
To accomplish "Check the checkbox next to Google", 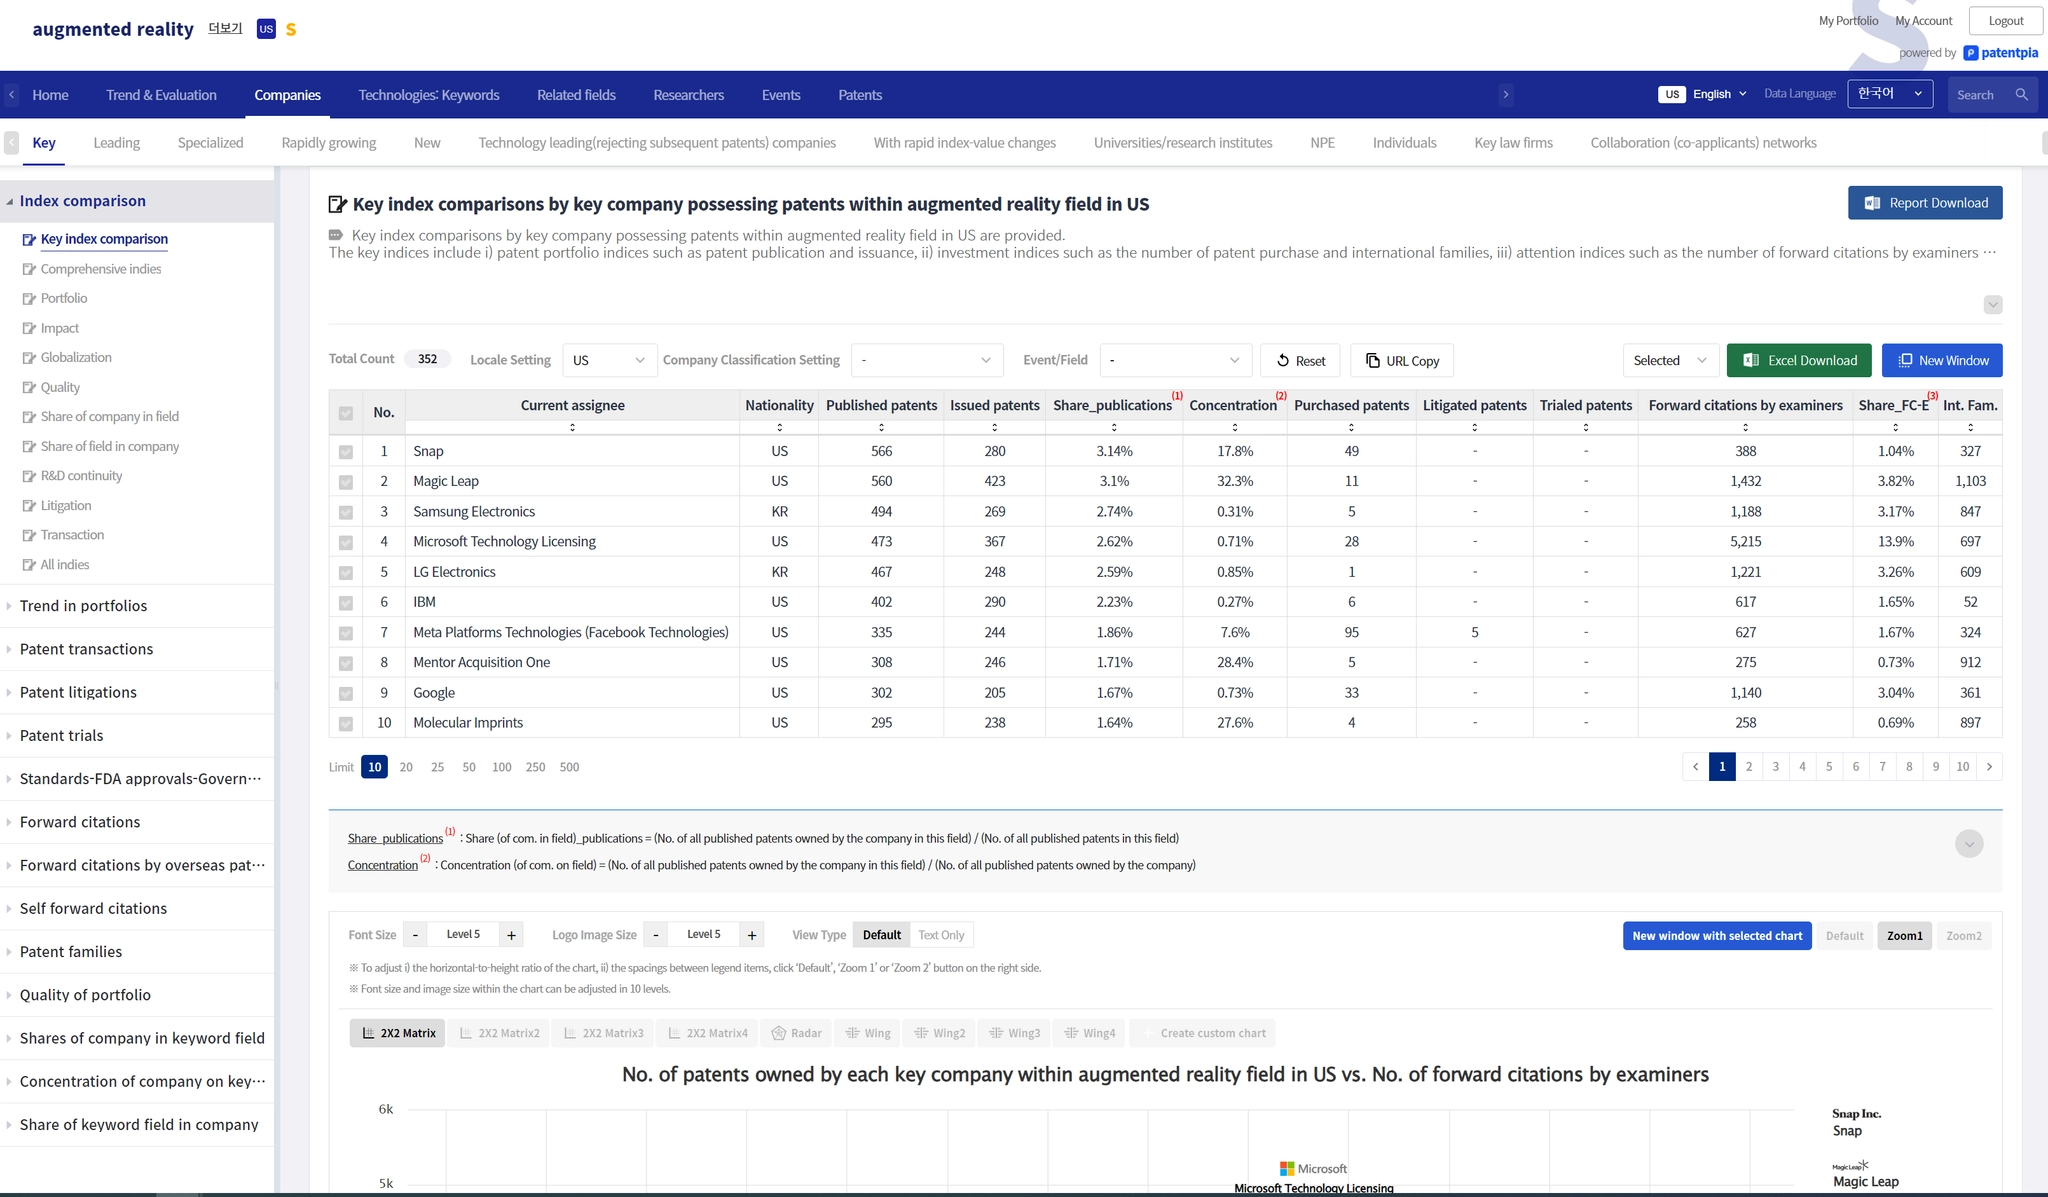I will 346,692.
